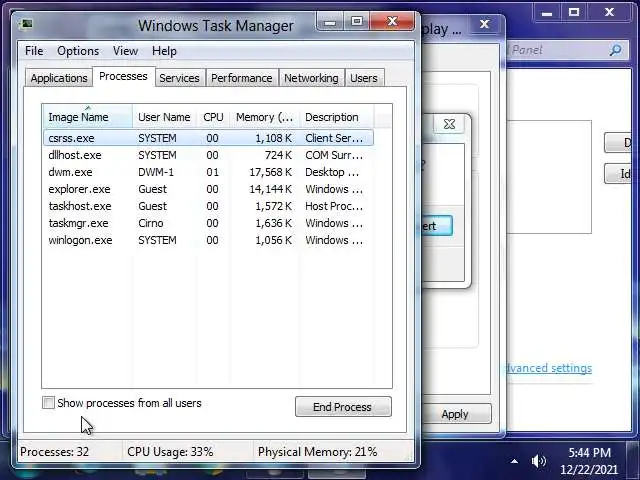
Task: Switch to the Services tab
Action: [179, 78]
